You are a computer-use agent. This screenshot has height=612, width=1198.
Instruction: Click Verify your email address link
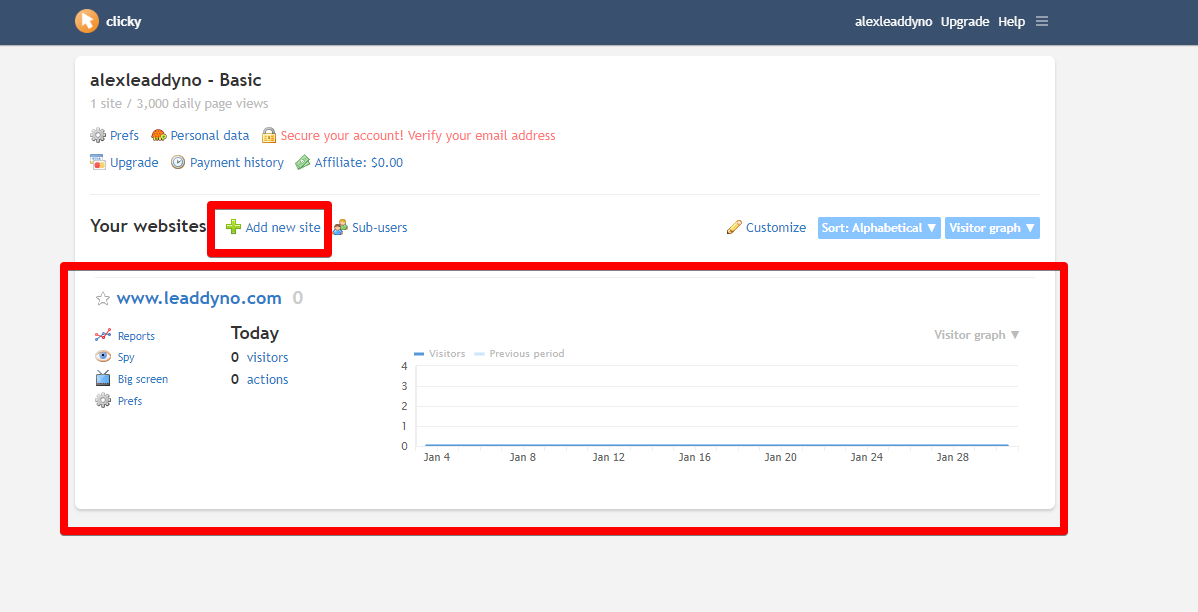pyautogui.click(x=418, y=135)
